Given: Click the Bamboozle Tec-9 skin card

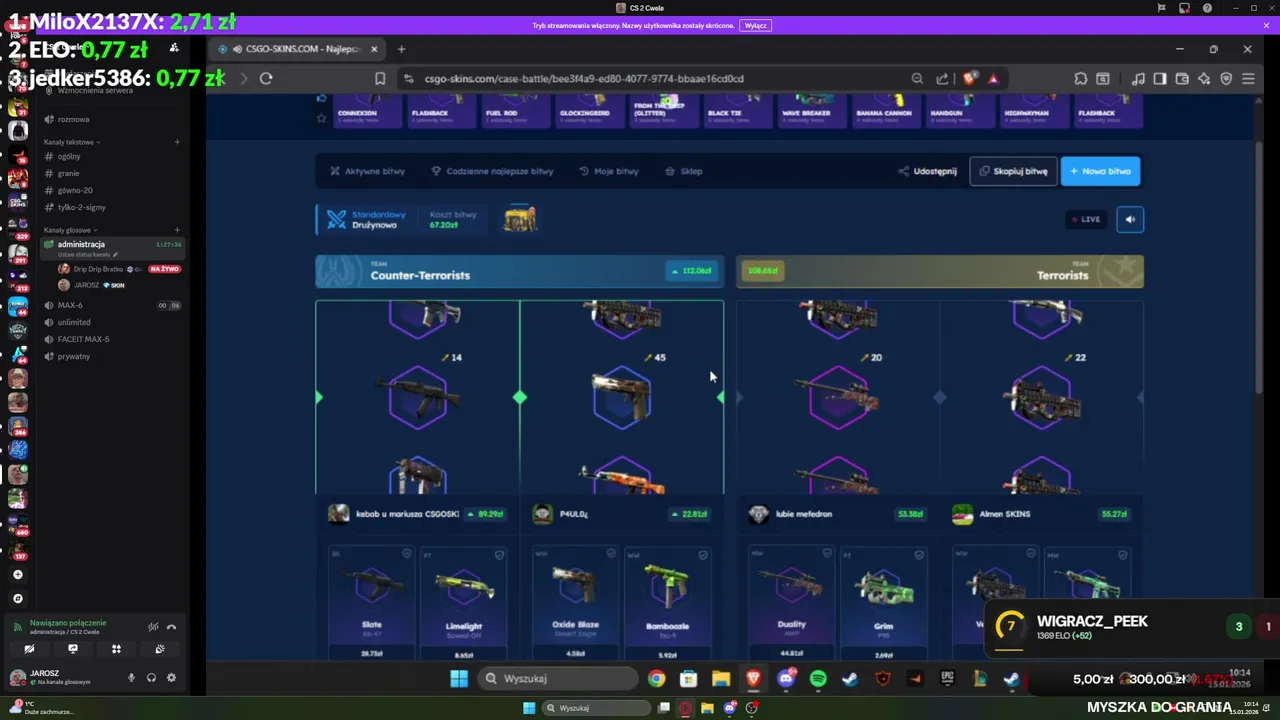Looking at the screenshot, I should [667, 602].
